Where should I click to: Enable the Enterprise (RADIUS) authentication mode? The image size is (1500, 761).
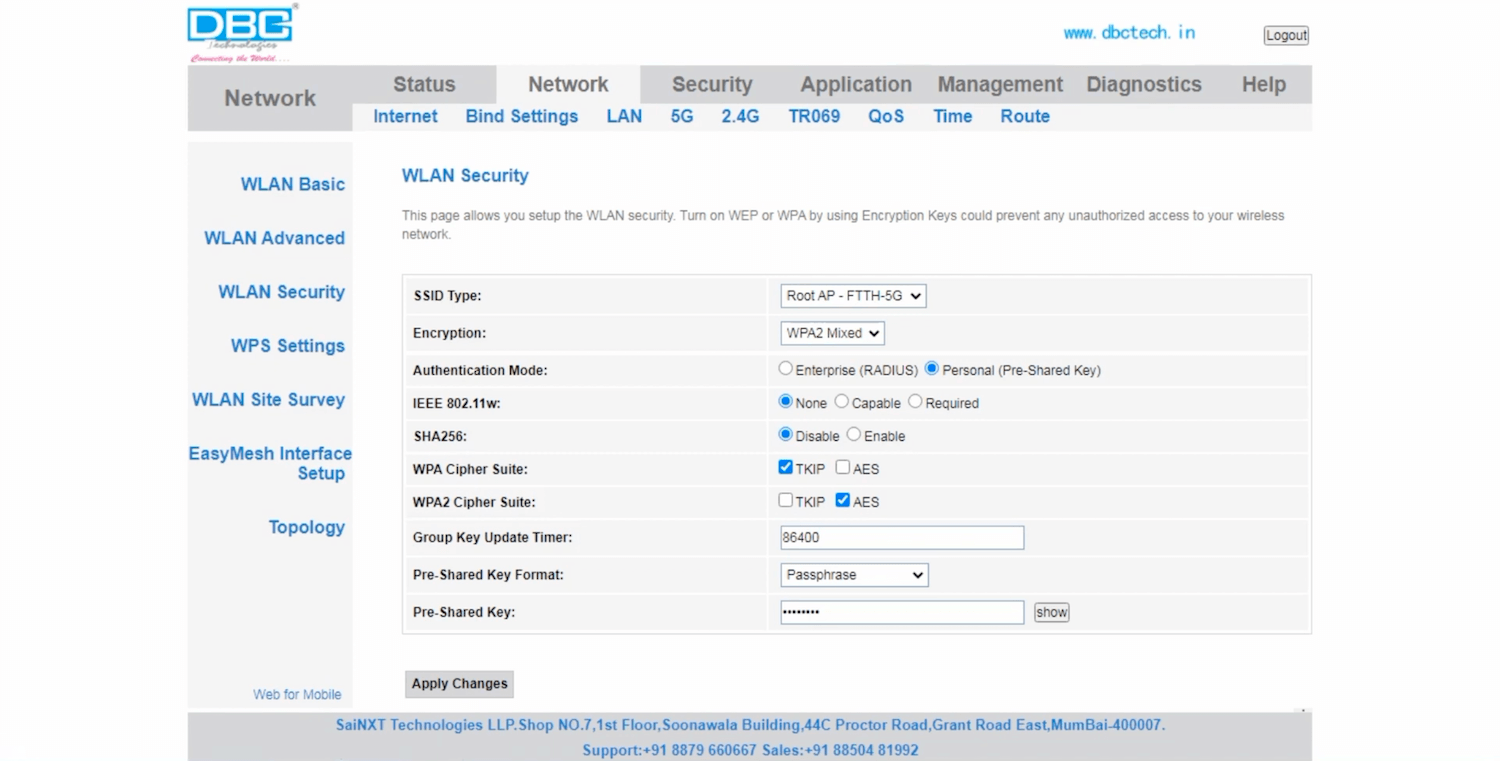[785, 369]
